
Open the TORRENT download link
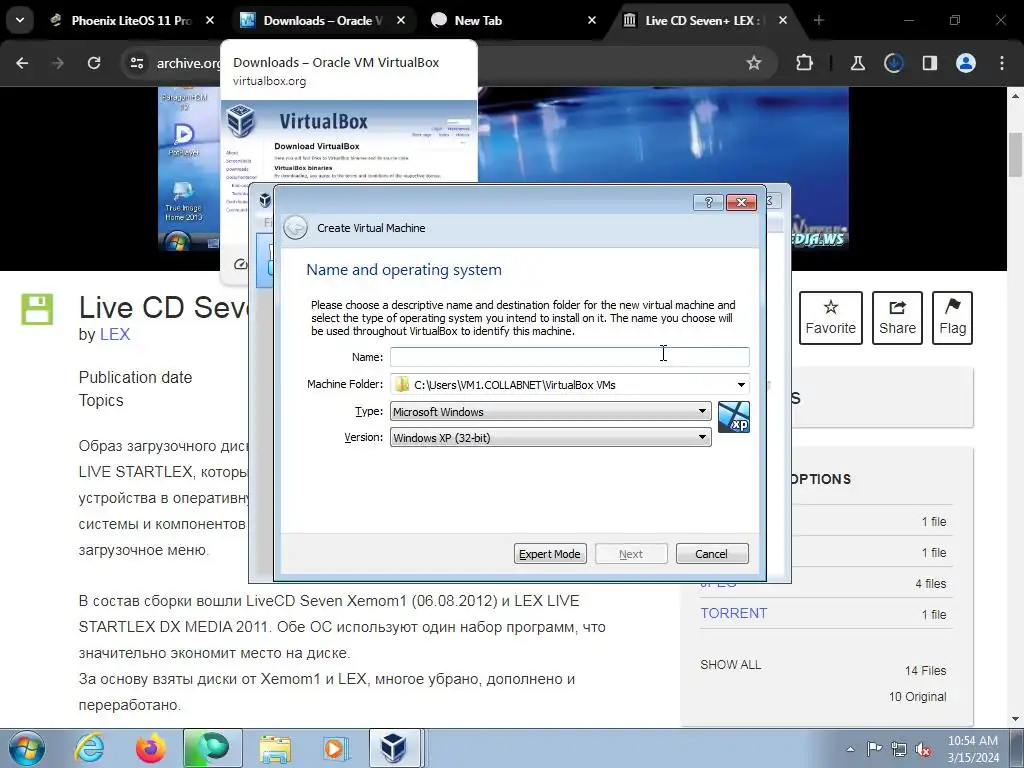[x=733, y=613]
